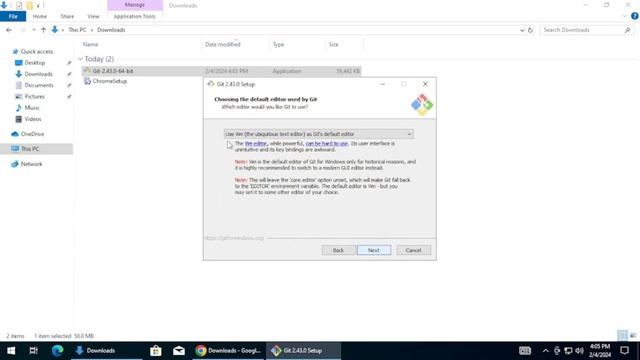This screenshot has height=360, width=640.
Task: Click This PC in the address breadcrumb
Action: [x=78, y=30]
